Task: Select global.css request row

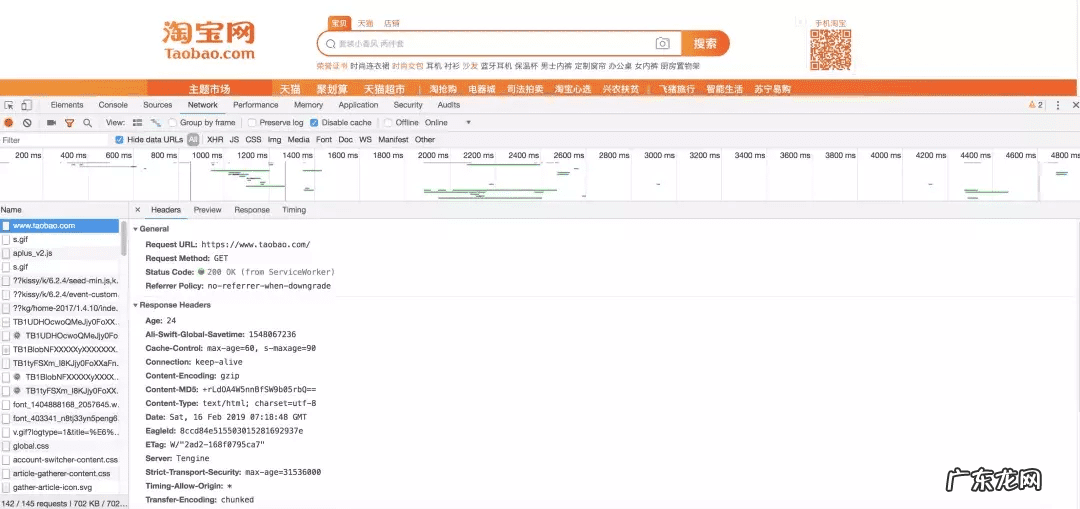Action: [x=60, y=446]
